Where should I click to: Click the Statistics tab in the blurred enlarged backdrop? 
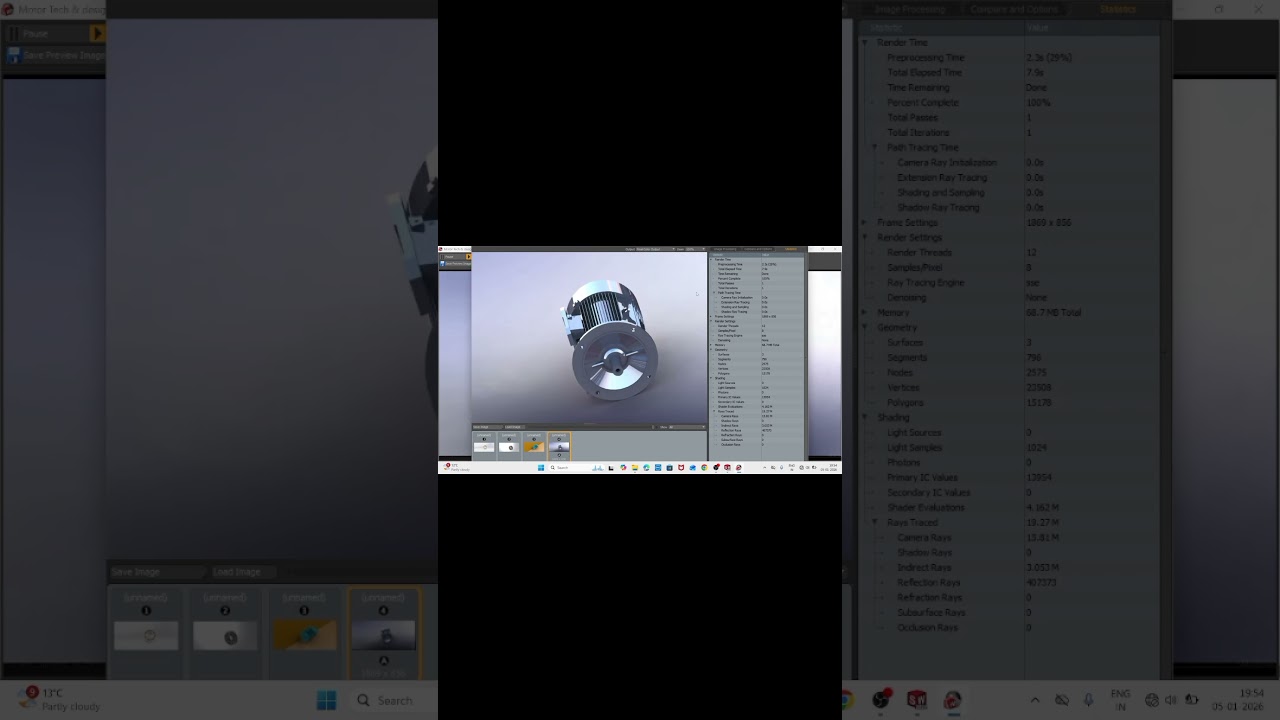point(1117,9)
